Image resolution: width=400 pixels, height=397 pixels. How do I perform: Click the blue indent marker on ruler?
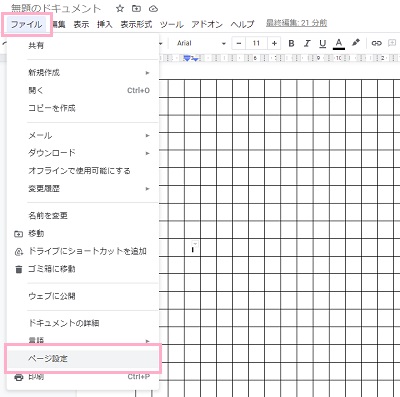[x=188, y=59]
